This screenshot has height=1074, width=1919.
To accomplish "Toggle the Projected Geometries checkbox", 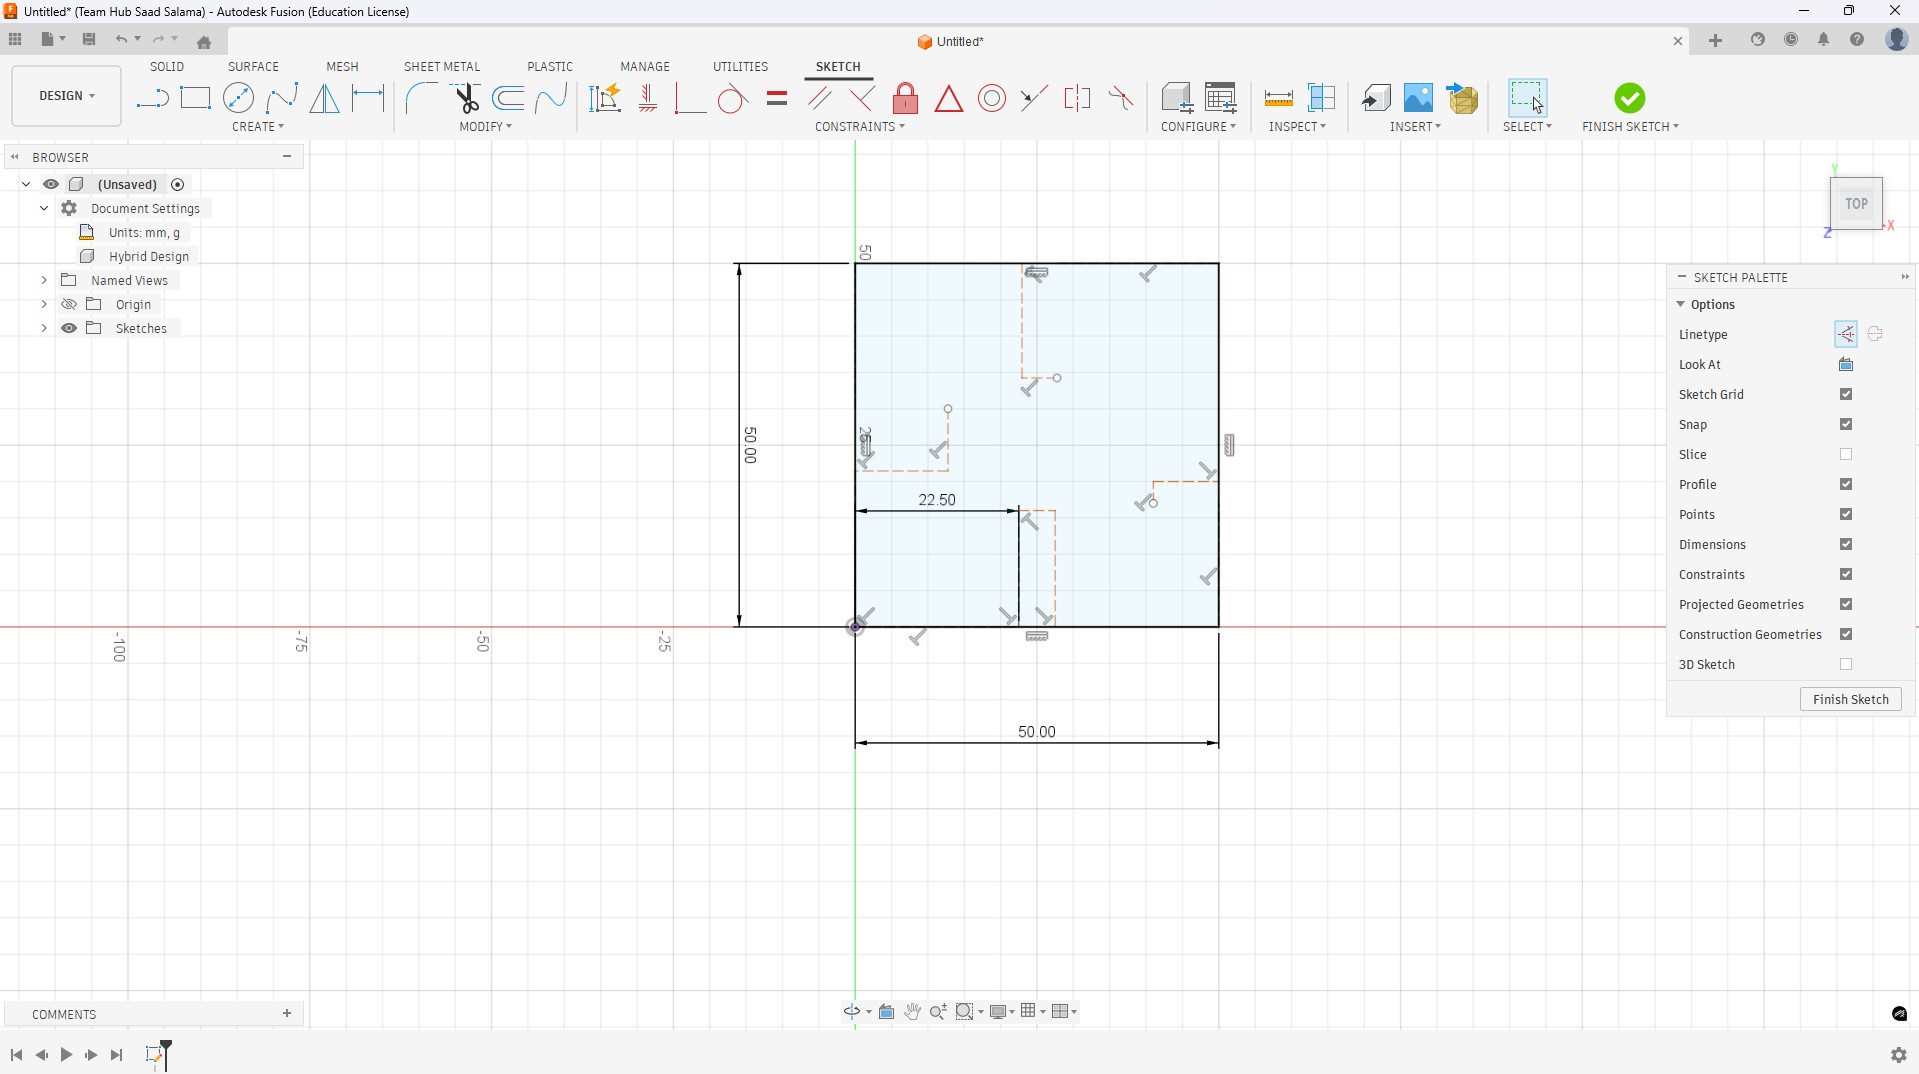I will point(1846,604).
